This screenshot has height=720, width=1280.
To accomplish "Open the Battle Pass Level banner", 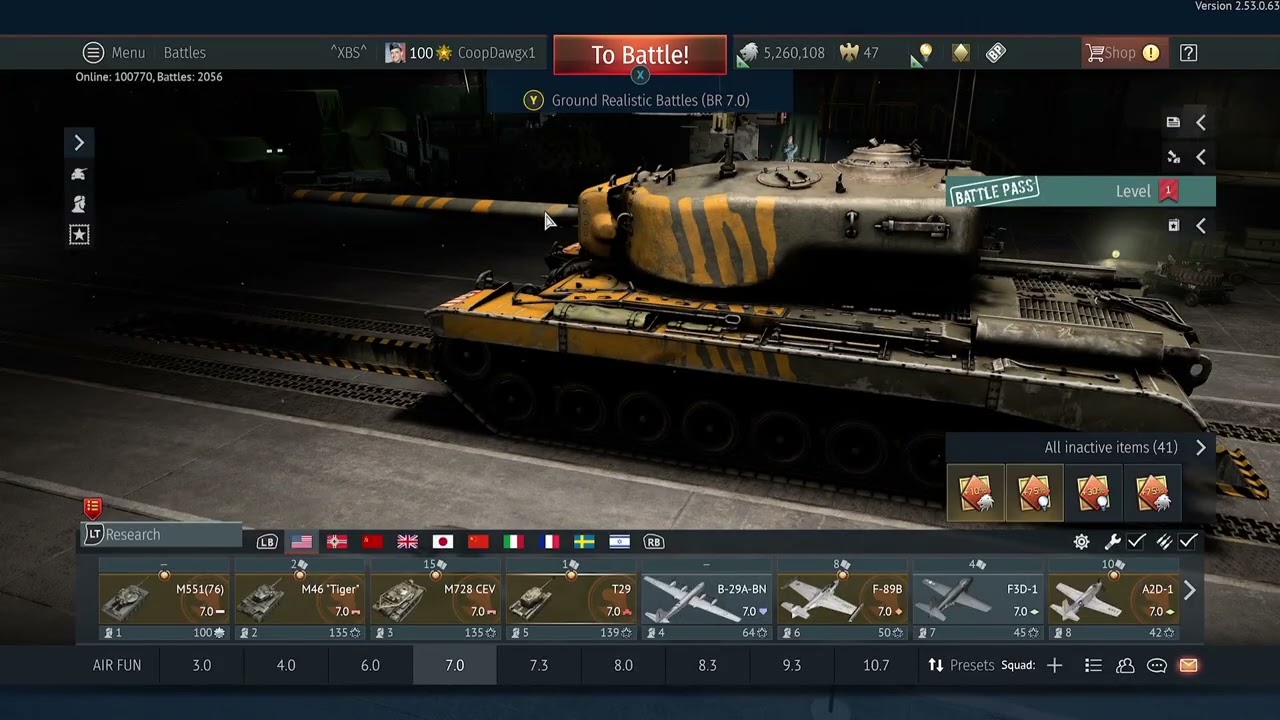I will tap(1081, 191).
